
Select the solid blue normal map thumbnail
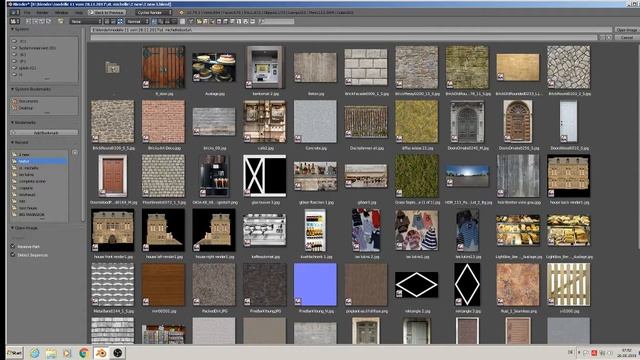(x=315, y=284)
